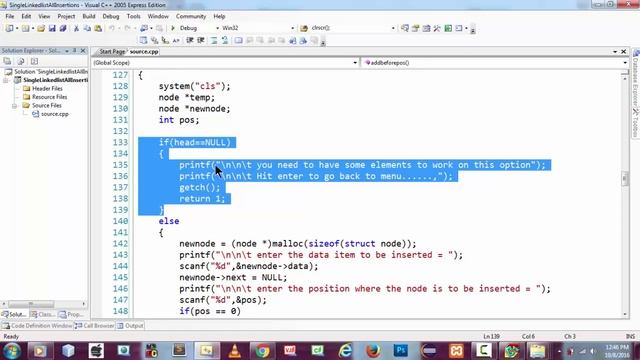Screen dimensions: 640x360
Task: Click the Start Debugging play icon
Action: [173, 28]
